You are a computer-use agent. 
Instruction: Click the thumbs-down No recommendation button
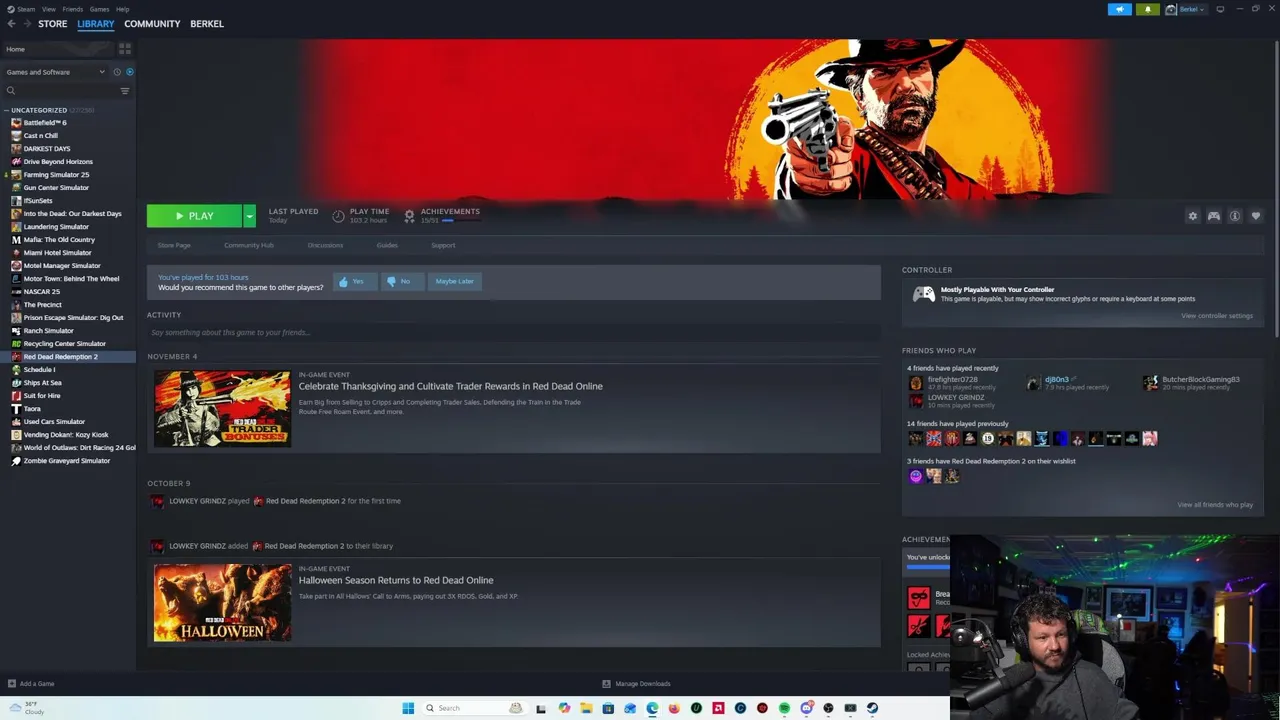(x=402, y=281)
